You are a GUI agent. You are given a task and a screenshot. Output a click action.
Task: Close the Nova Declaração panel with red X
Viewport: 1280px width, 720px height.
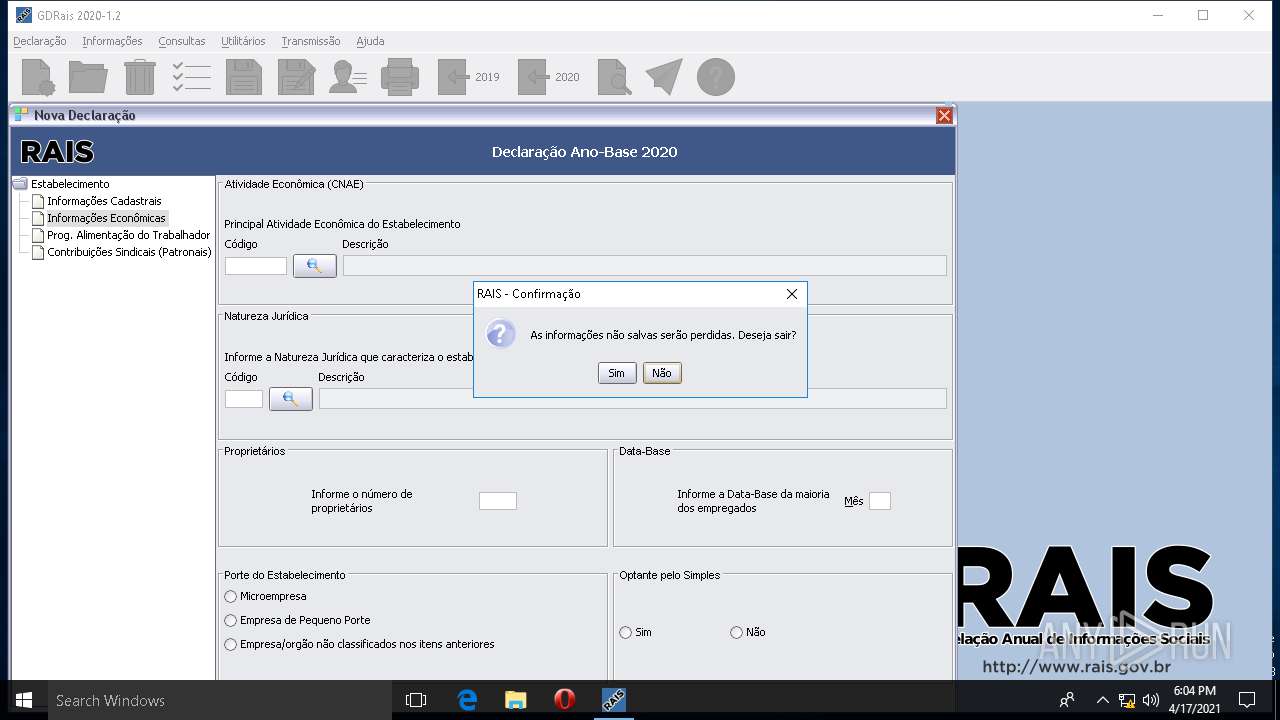tap(944, 116)
